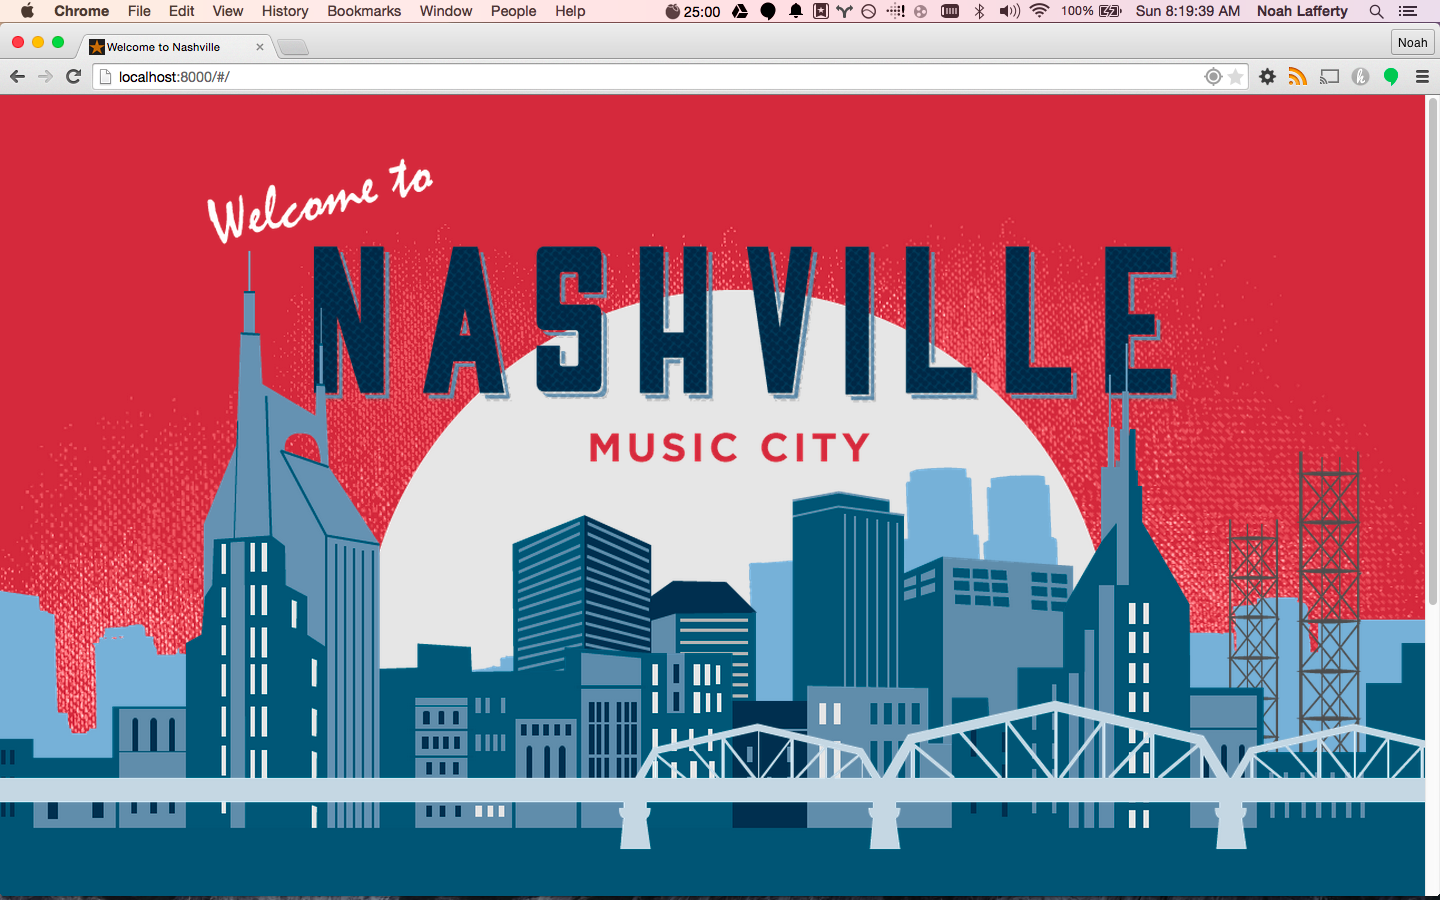Click the page's vertical scrollbar thumb
The width and height of the screenshot is (1440, 900).
point(1432,350)
